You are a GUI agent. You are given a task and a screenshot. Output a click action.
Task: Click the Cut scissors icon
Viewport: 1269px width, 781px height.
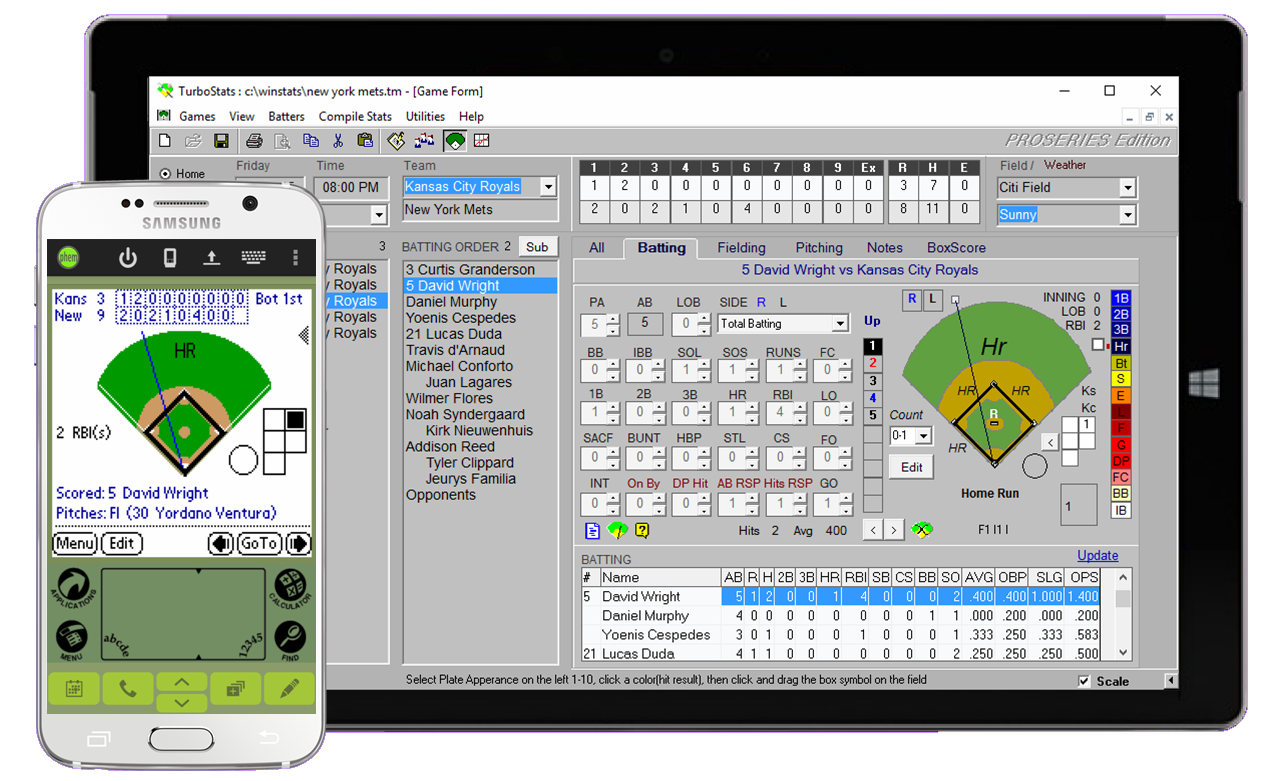(338, 141)
